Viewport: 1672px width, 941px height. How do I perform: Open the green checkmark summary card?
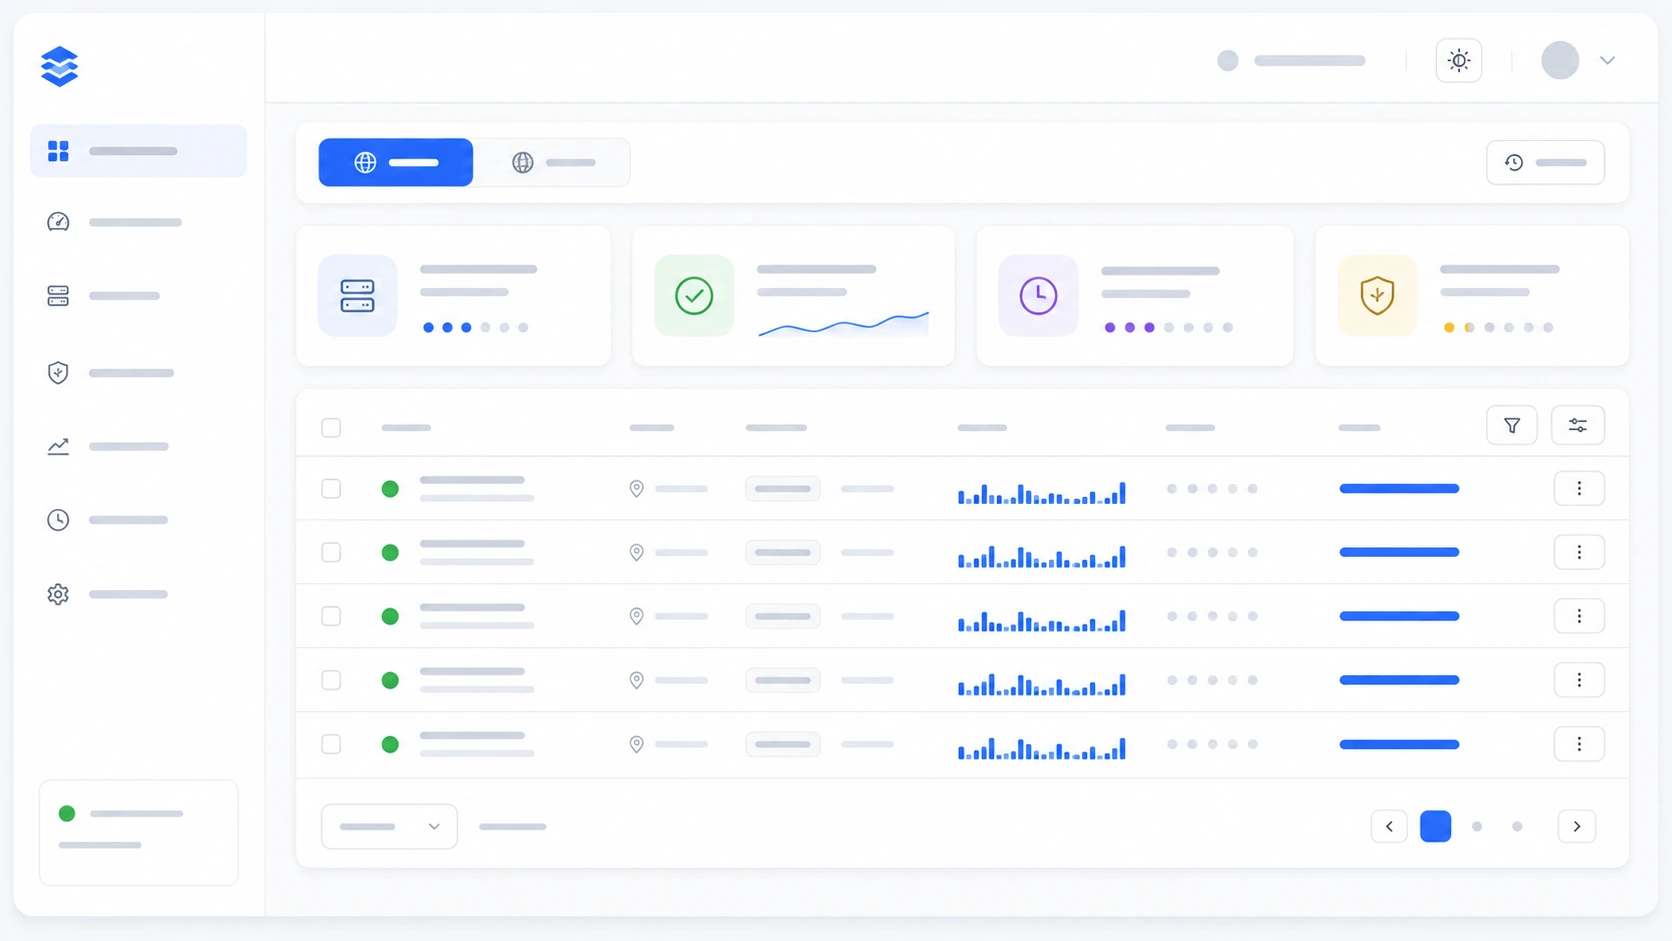793,296
